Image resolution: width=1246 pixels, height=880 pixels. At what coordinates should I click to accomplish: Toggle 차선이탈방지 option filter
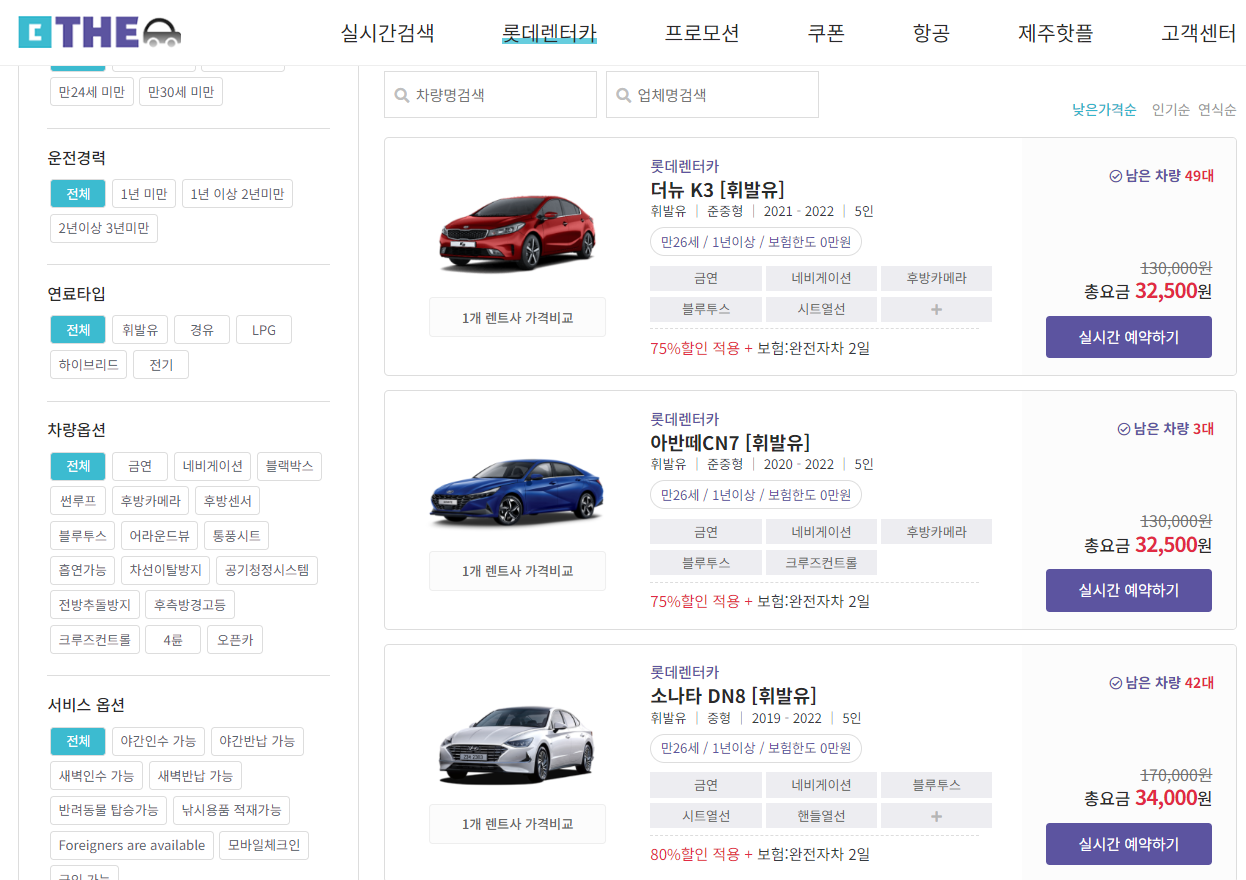click(166, 570)
